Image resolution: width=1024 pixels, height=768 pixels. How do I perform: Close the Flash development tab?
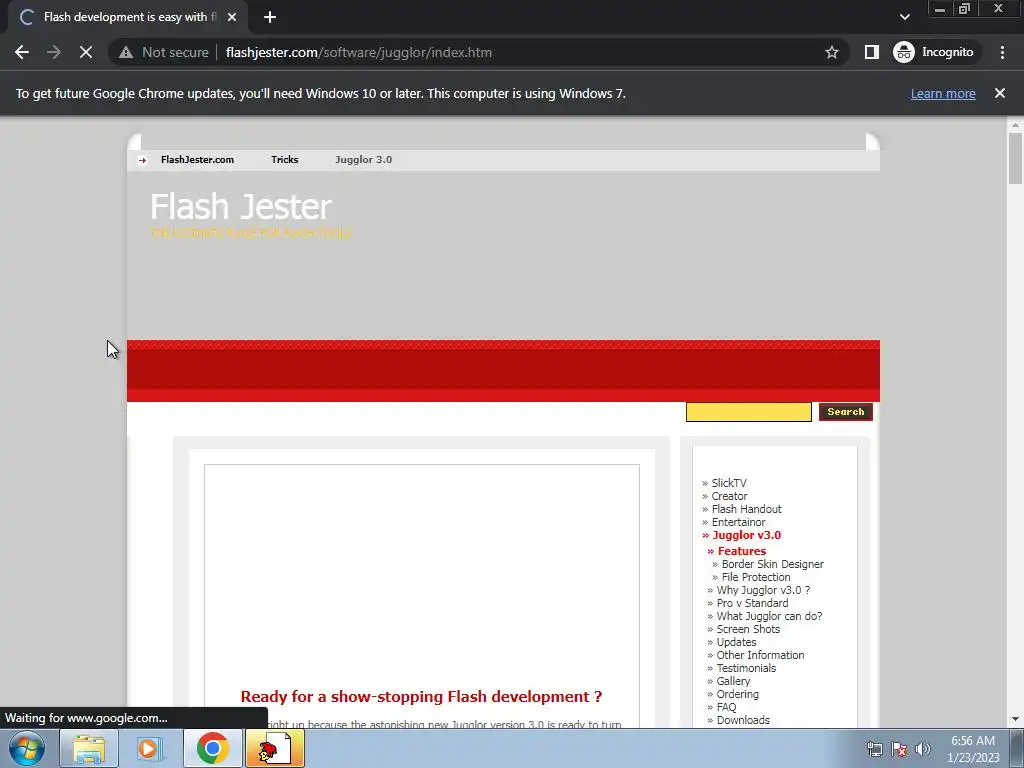(232, 17)
